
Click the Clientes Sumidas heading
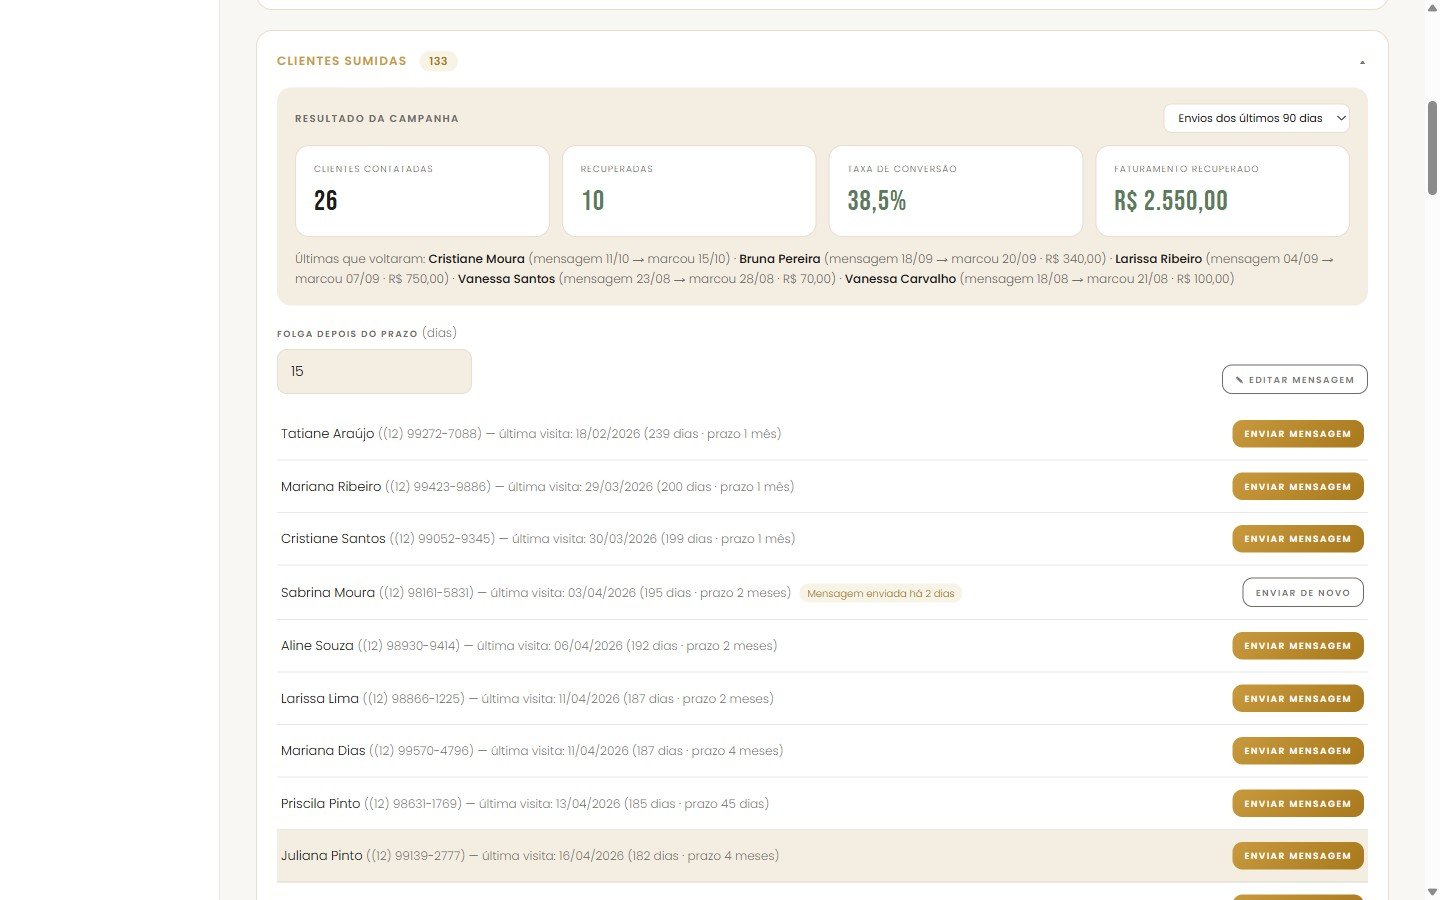tap(342, 61)
